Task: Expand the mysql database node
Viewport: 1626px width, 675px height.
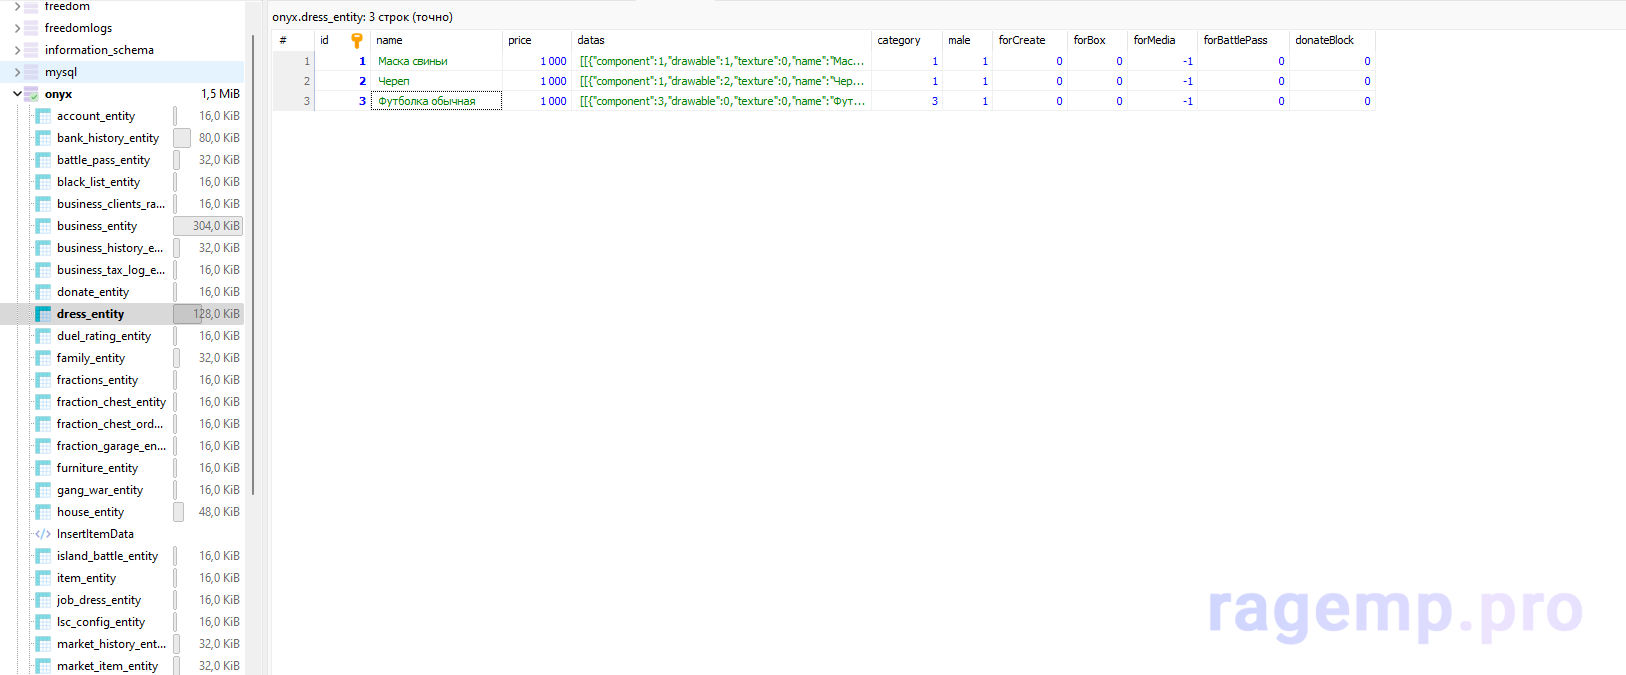Action: click(17, 72)
